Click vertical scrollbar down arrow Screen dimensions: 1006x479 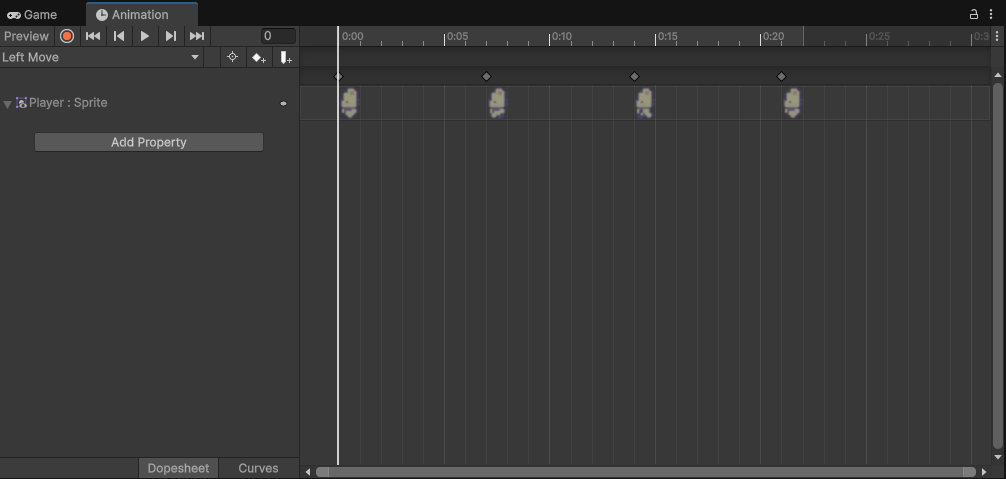(x=998, y=457)
